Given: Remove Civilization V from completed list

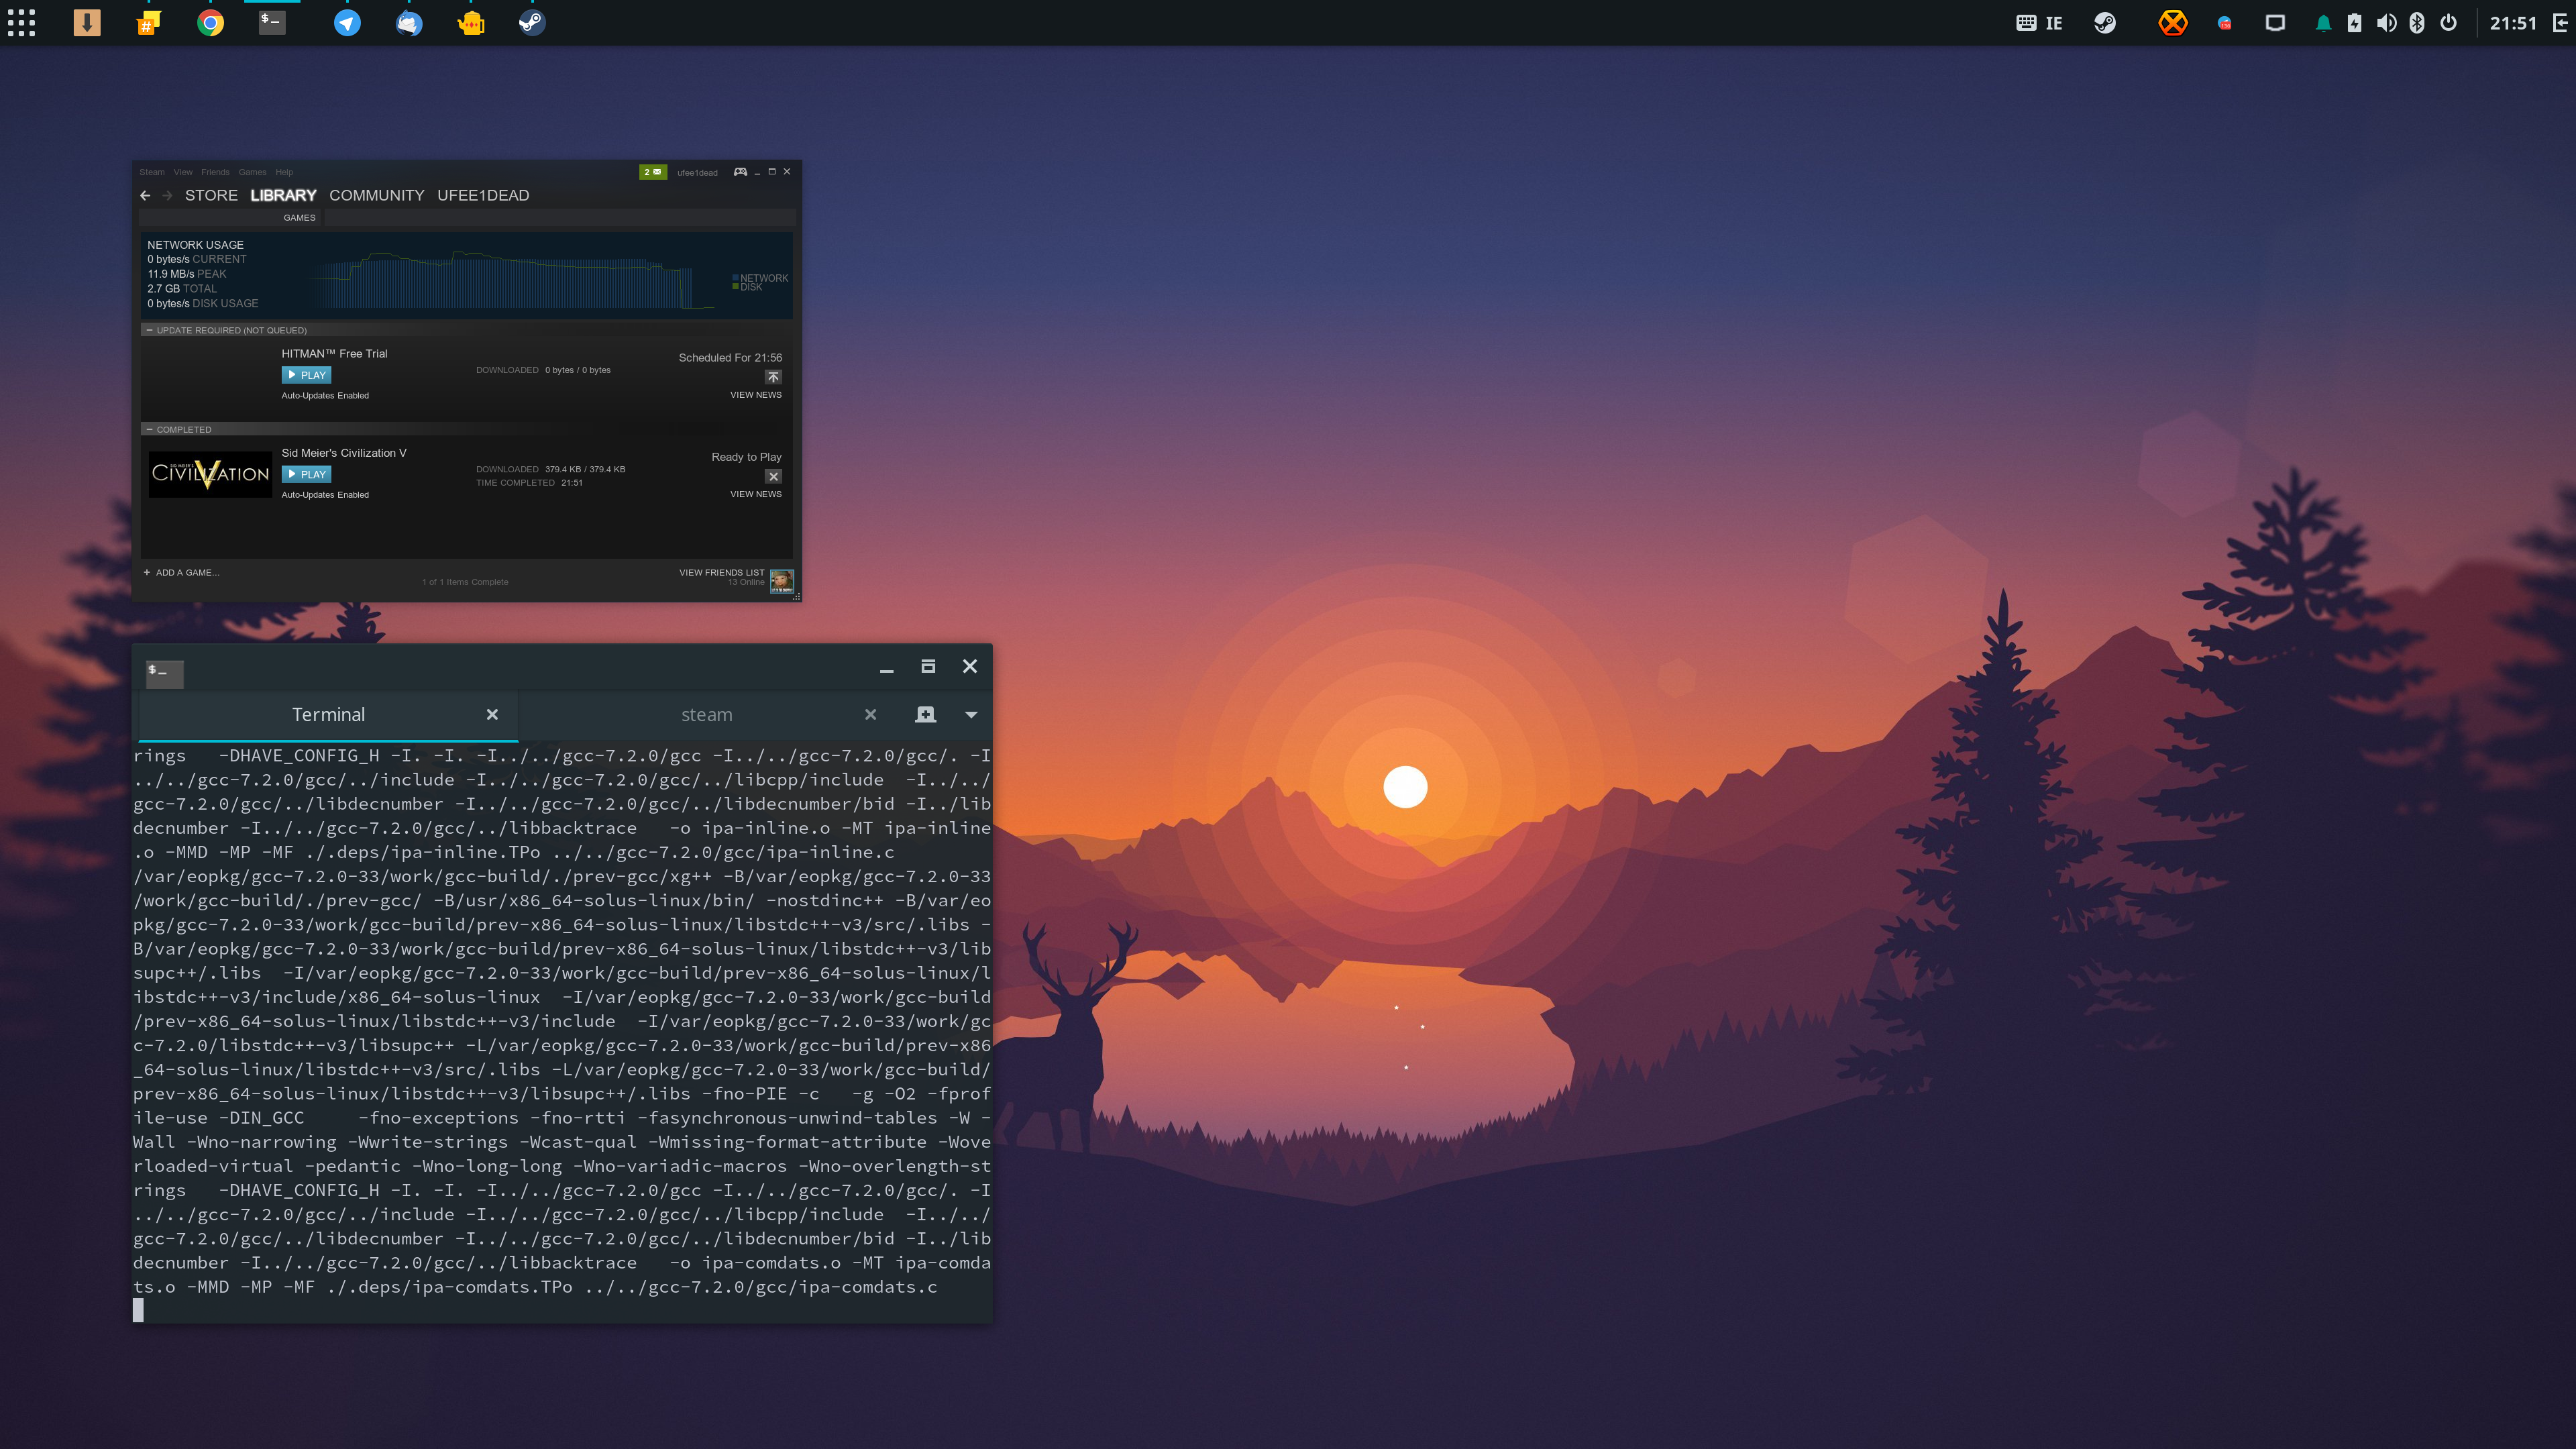Looking at the screenshot, I should 773,476.
